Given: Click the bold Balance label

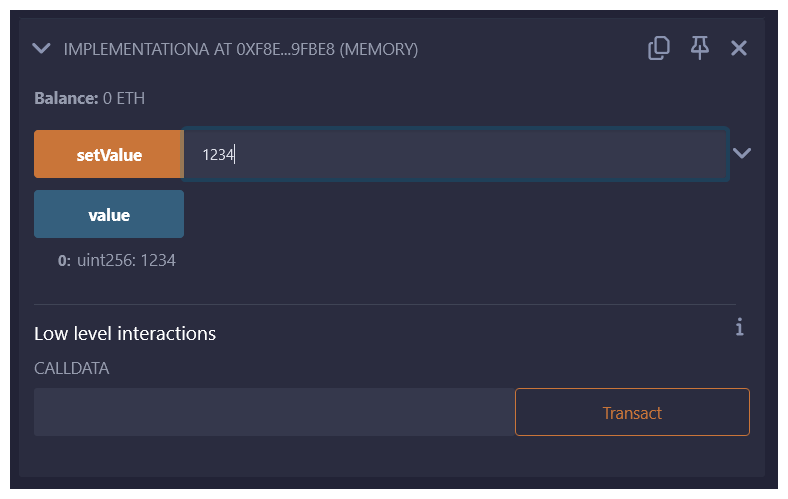Looking at the screenshot, I should pos(66,99).
